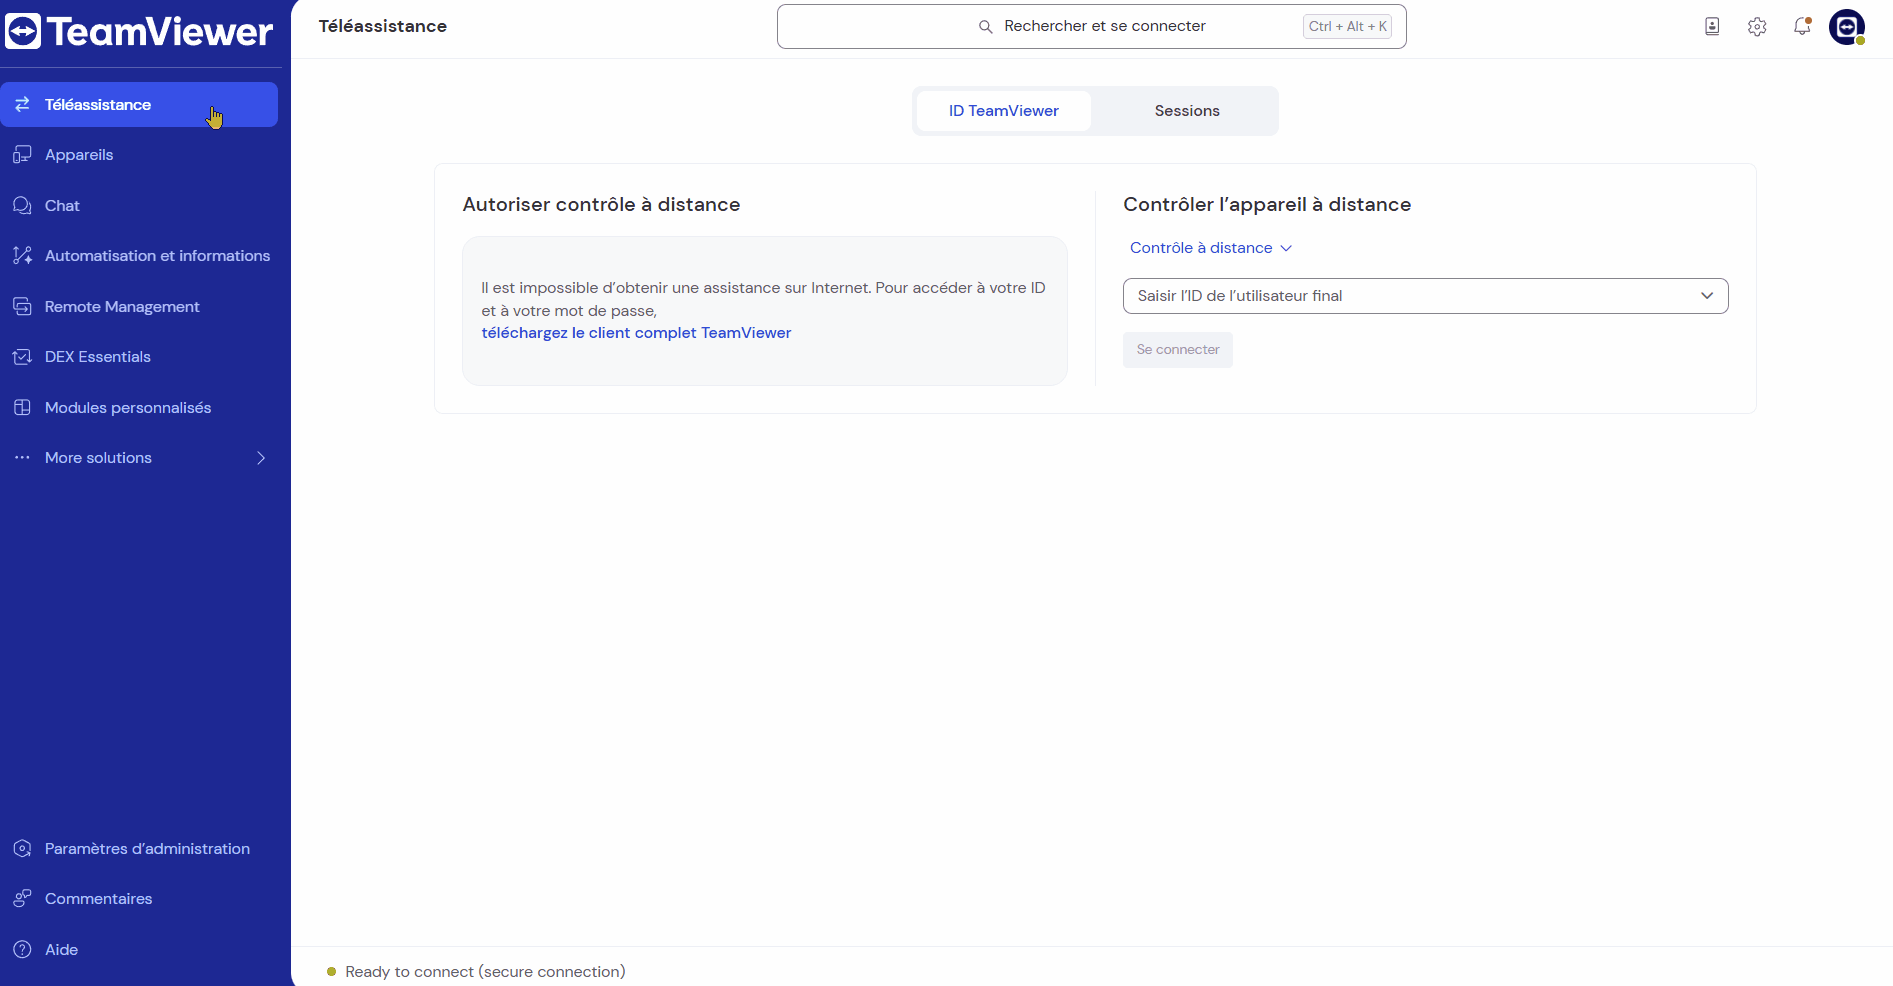
Task: Click the green connection status dot
Action: [331, 971]
